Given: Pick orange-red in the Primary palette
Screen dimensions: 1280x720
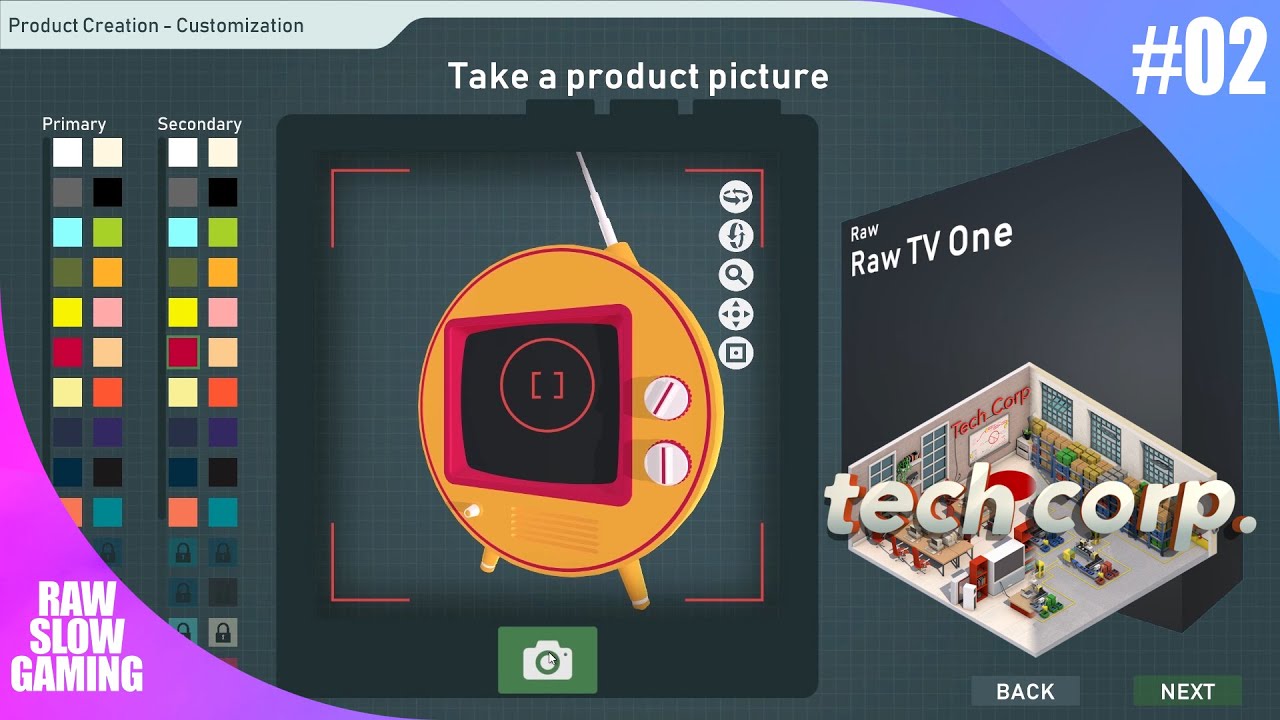Looking at the screenshot, I should 107,392.
